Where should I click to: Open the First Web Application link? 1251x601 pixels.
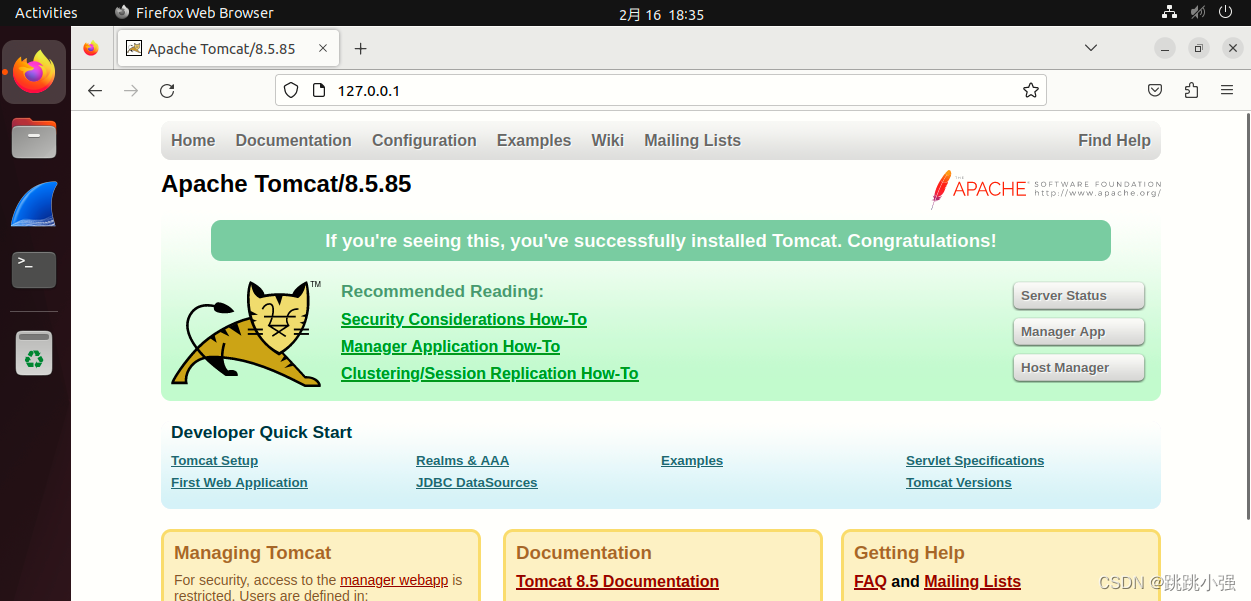coord(239,483)
